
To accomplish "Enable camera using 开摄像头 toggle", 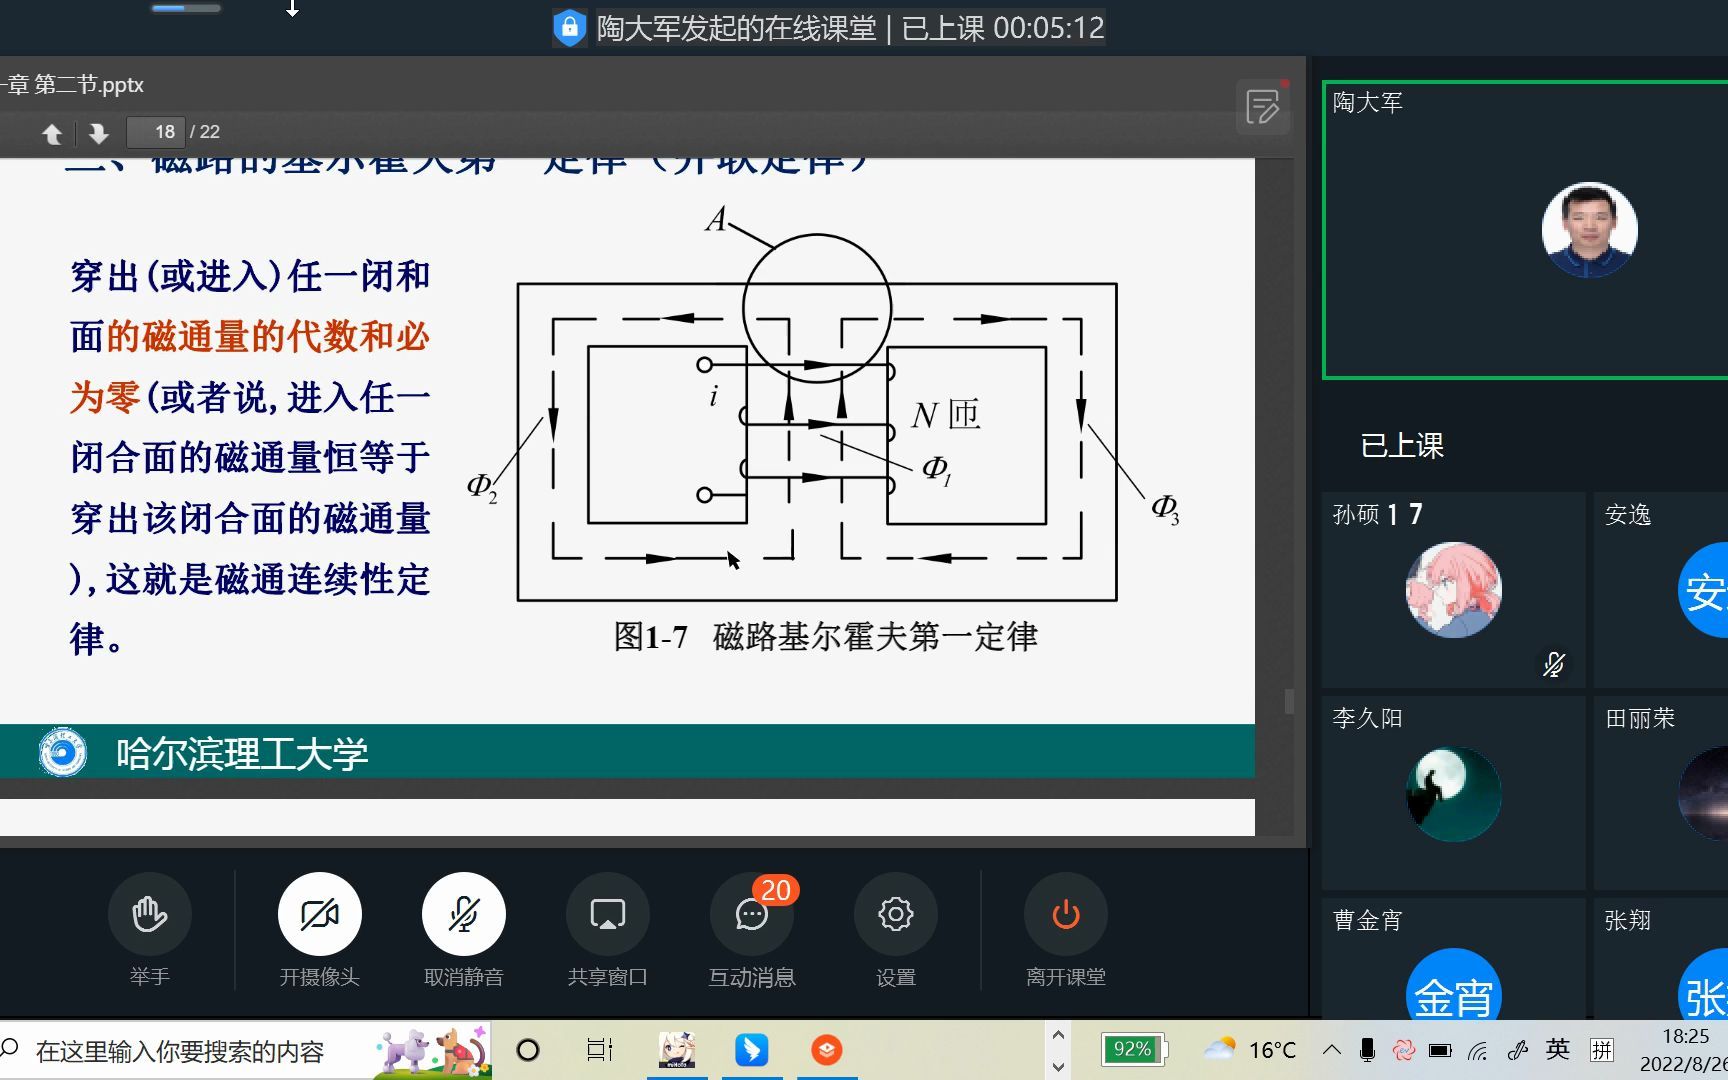I will 320,913.
